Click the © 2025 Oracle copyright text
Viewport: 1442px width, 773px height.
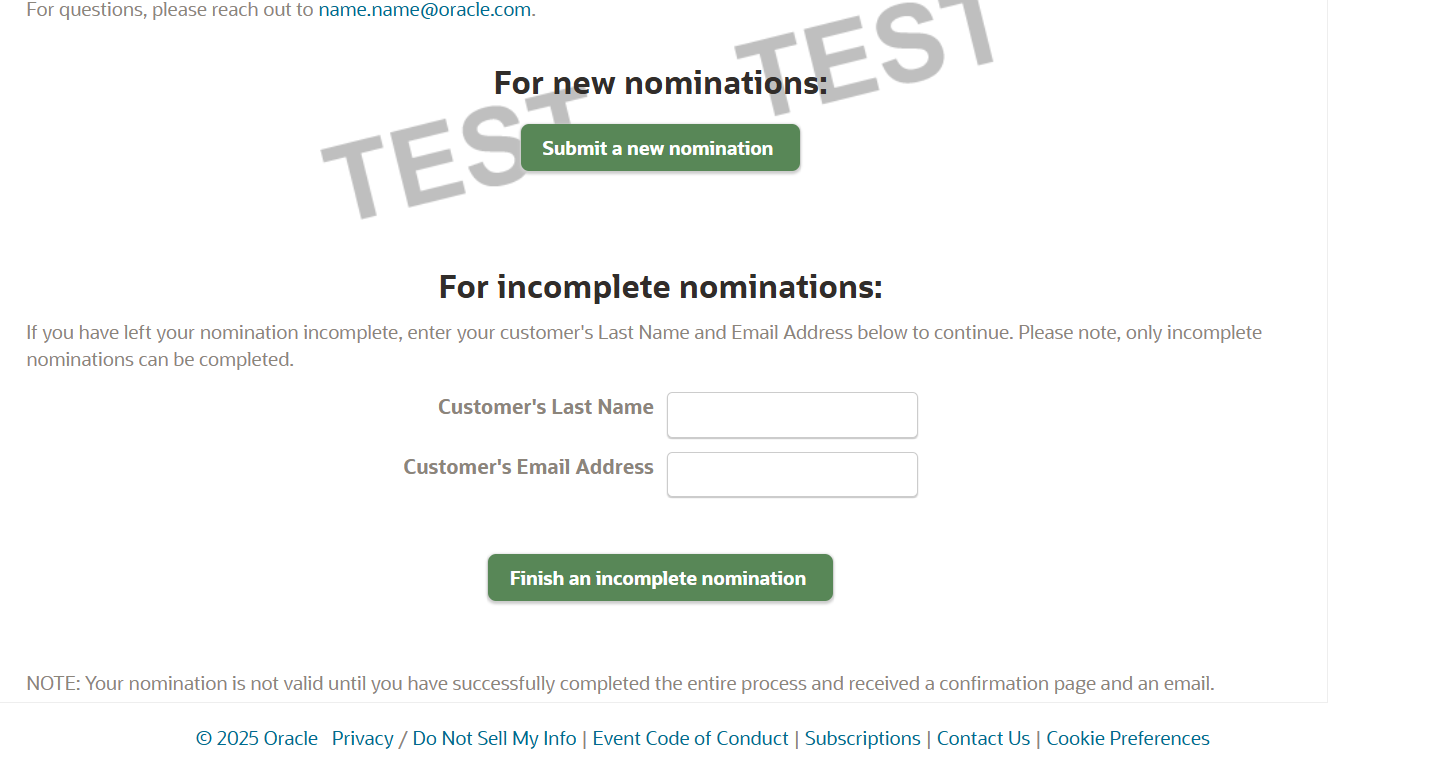[x=256, y=739]
